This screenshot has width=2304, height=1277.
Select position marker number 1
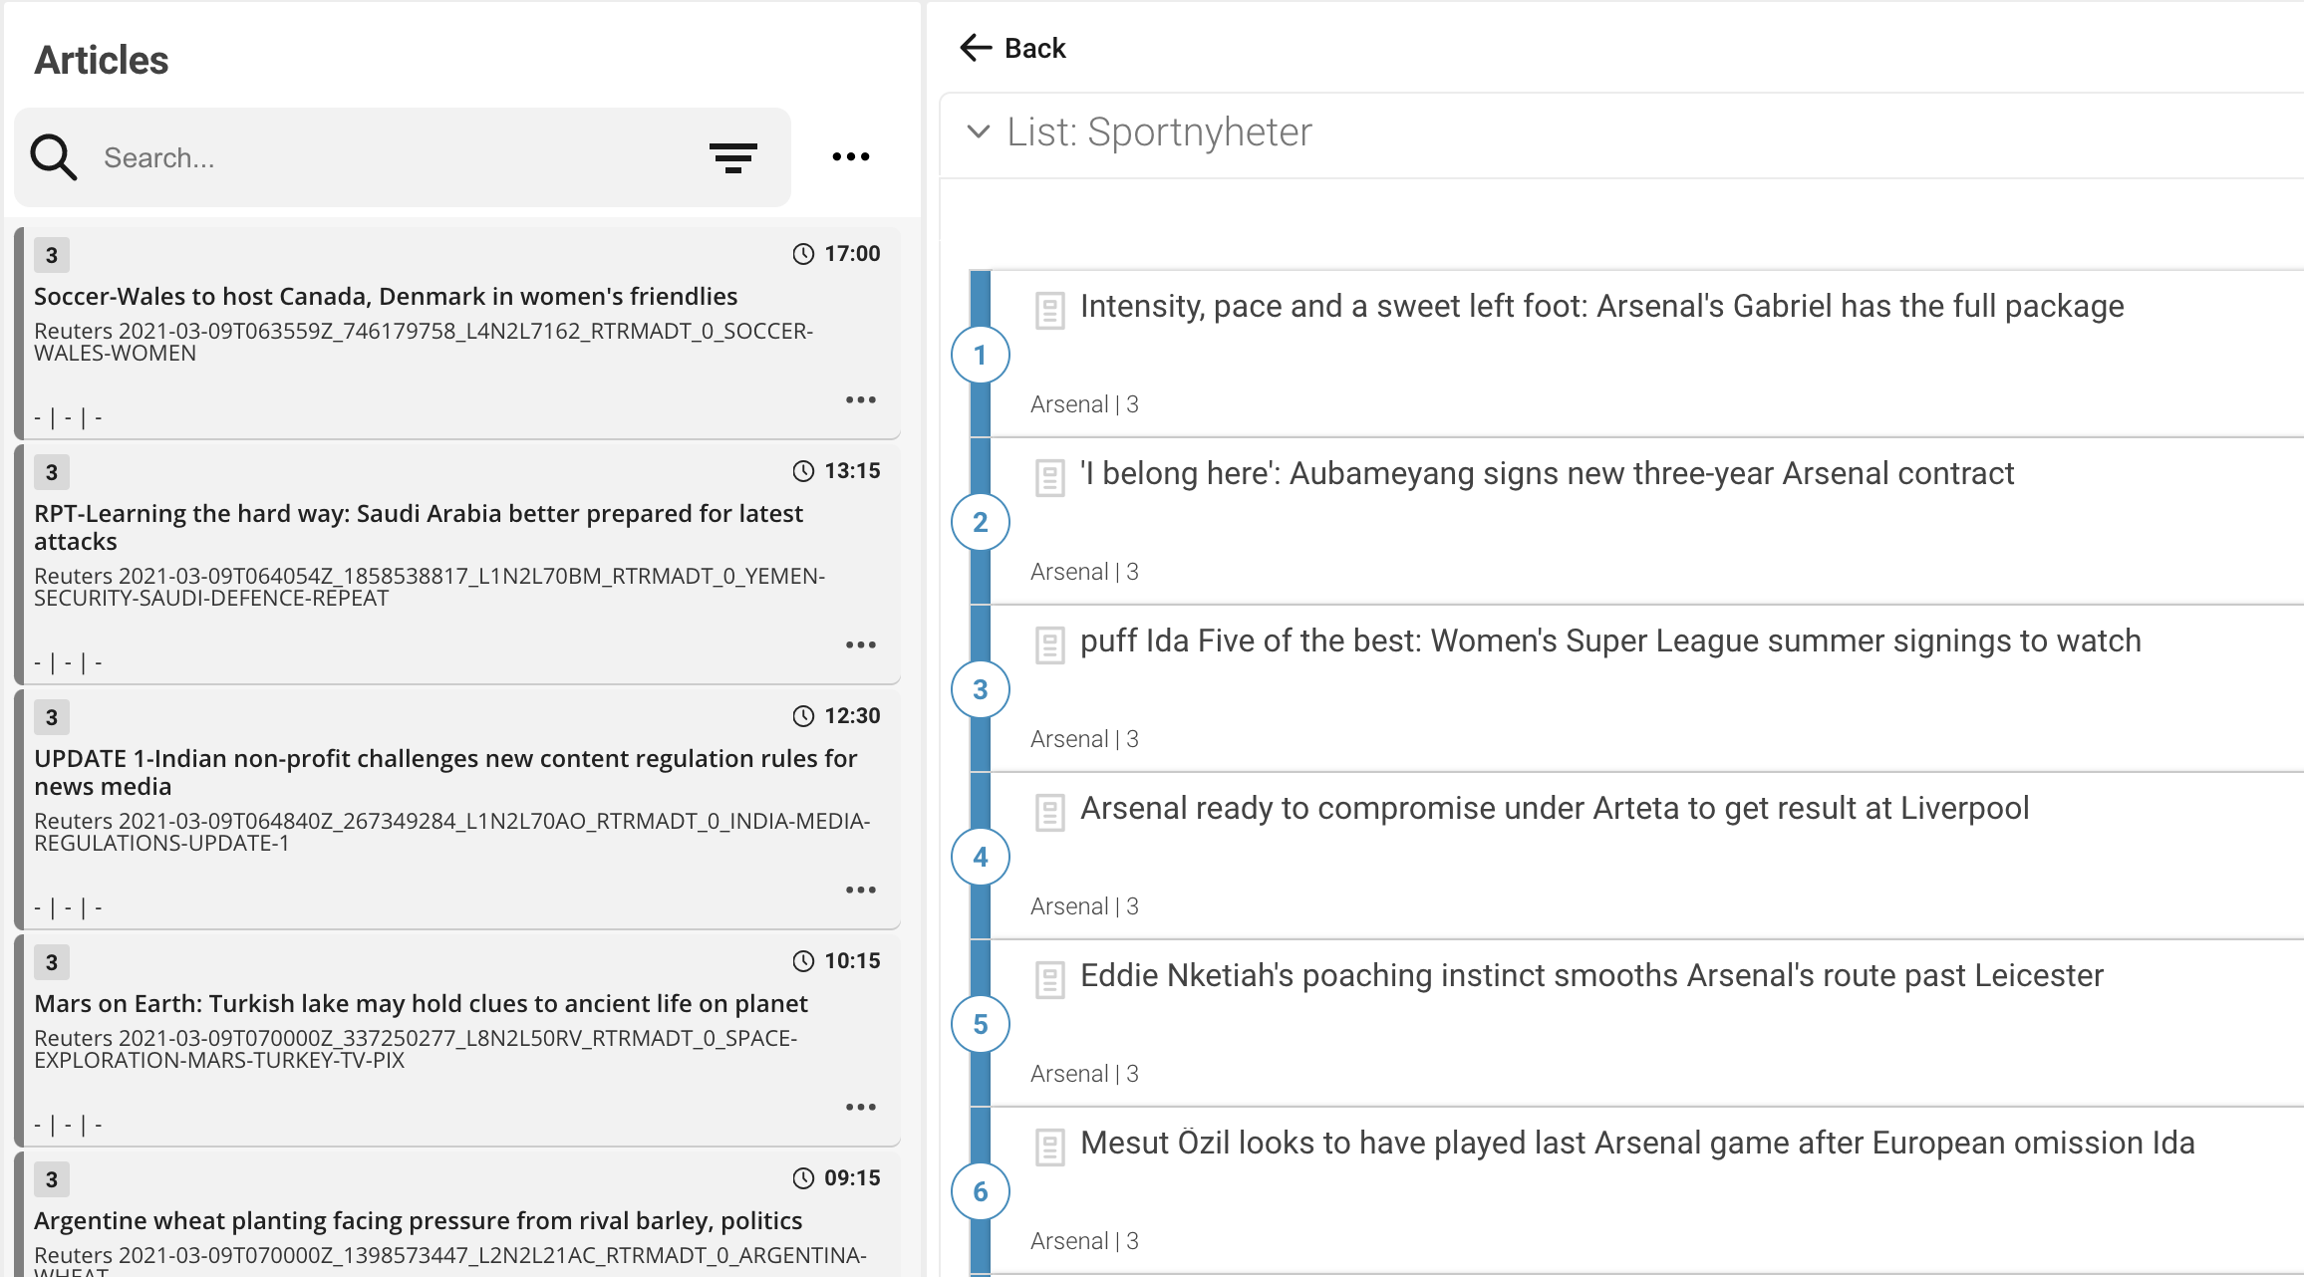tap(980, 355)
